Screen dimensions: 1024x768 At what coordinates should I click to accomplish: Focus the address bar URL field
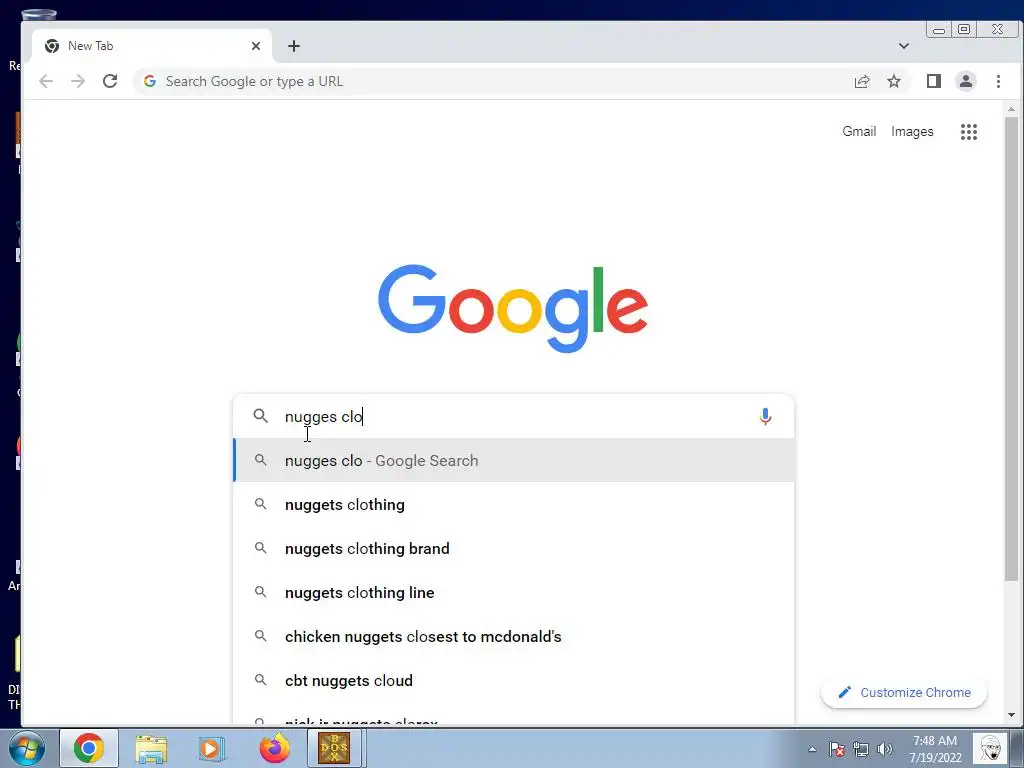496,81
